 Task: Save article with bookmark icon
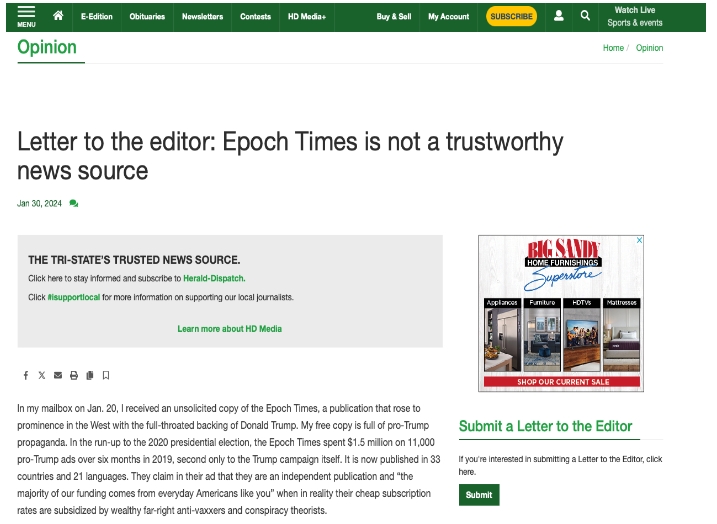[x=106, y=375]
